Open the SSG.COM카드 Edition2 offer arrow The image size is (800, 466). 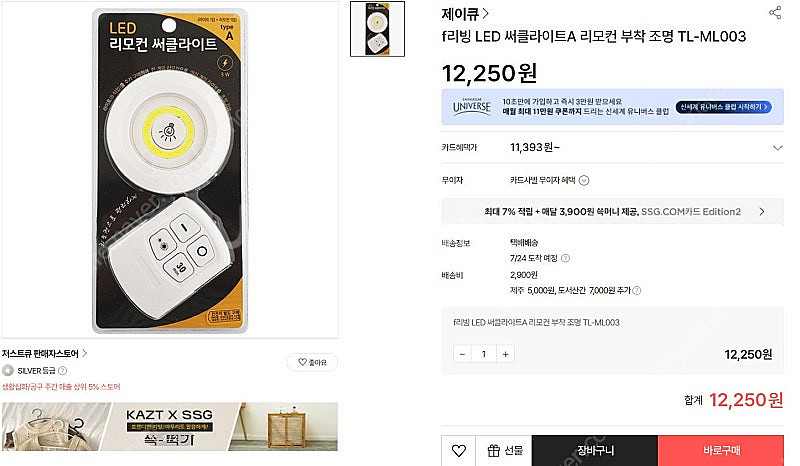coord(762,212)
